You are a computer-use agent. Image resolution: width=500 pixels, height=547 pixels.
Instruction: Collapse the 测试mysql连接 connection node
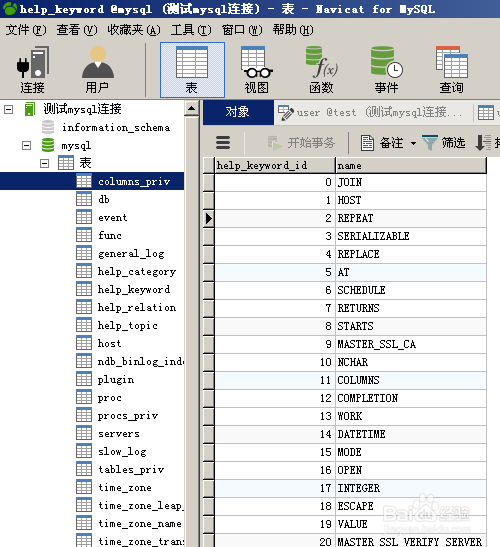click(x=8, y=110)
